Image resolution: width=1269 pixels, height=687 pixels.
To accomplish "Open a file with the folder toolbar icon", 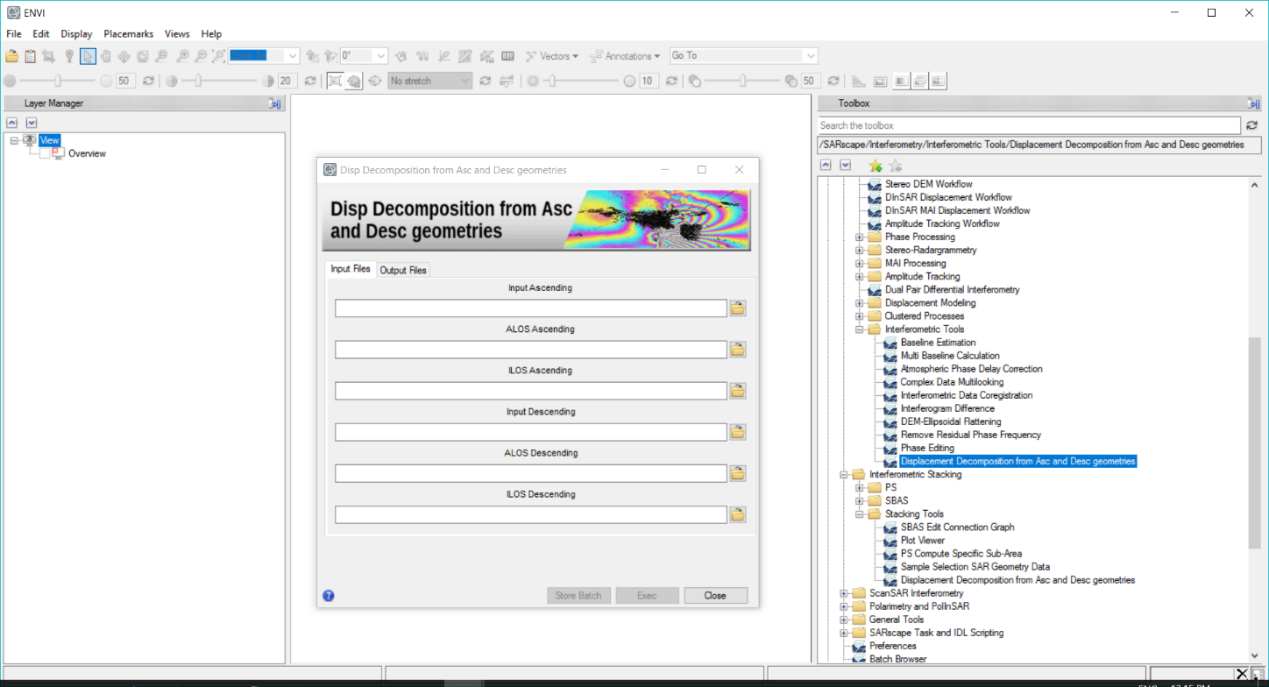I will tap(12, 56).
